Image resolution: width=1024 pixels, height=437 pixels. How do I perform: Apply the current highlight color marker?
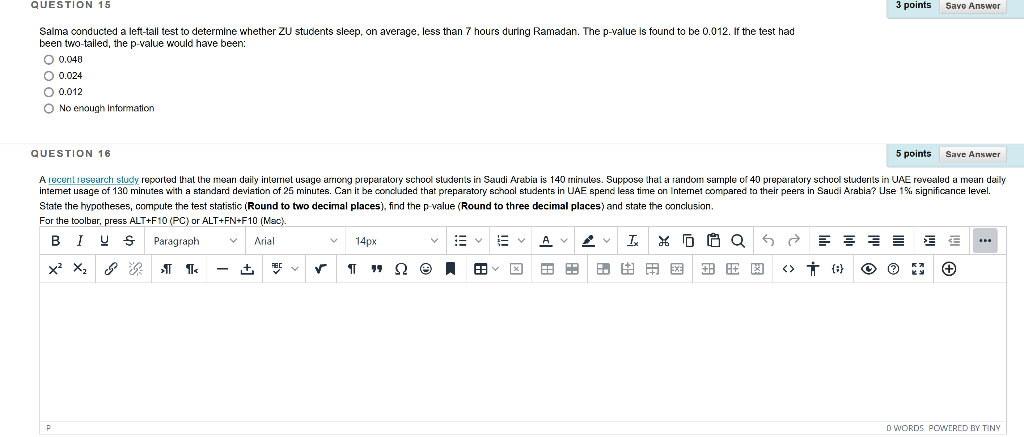588,241
